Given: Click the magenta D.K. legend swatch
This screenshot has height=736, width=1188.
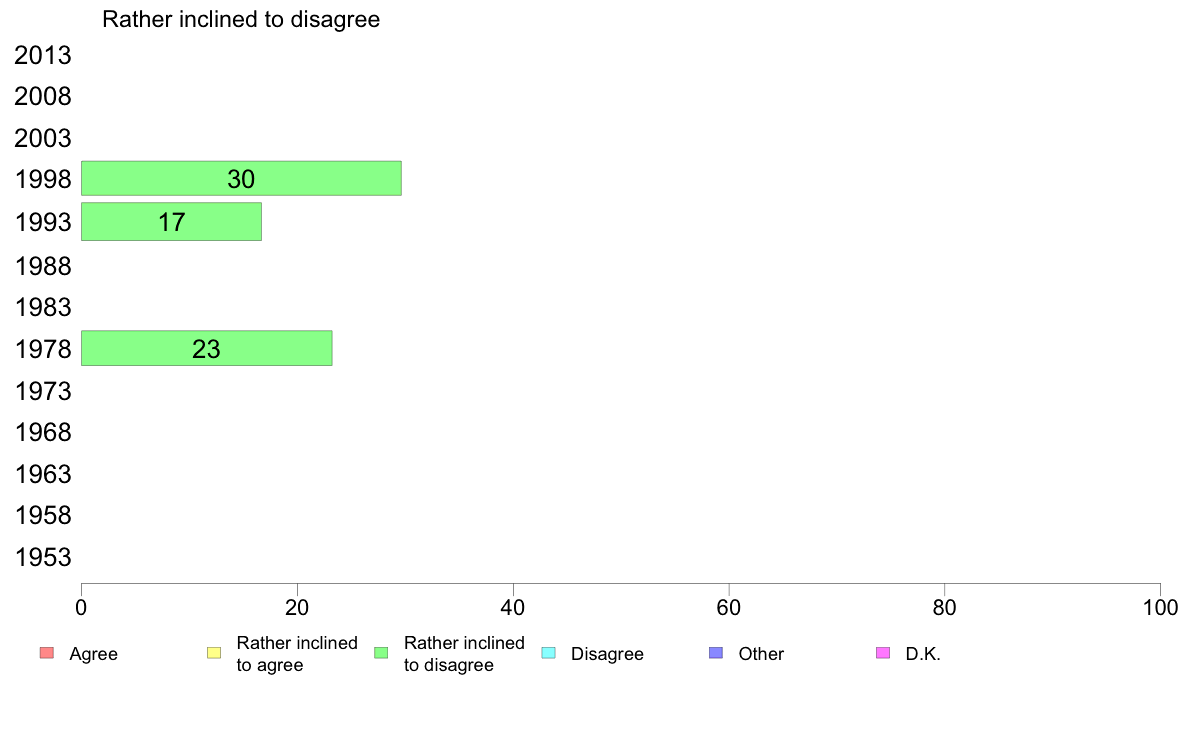Looking at the screenshot, I should click(883, 653).
